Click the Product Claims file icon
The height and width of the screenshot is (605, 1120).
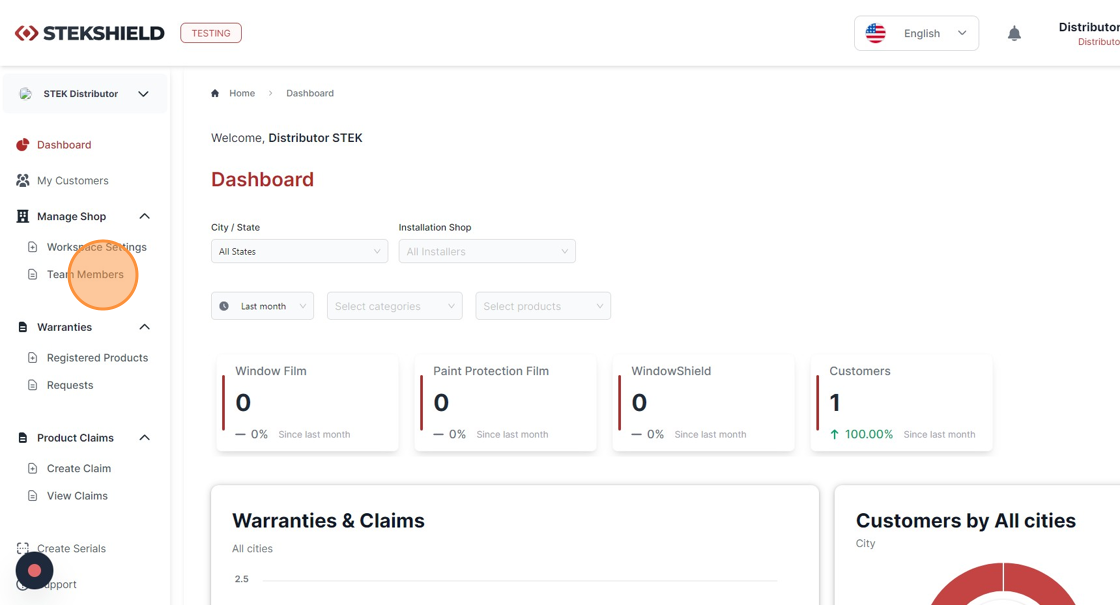pos(23,438)
